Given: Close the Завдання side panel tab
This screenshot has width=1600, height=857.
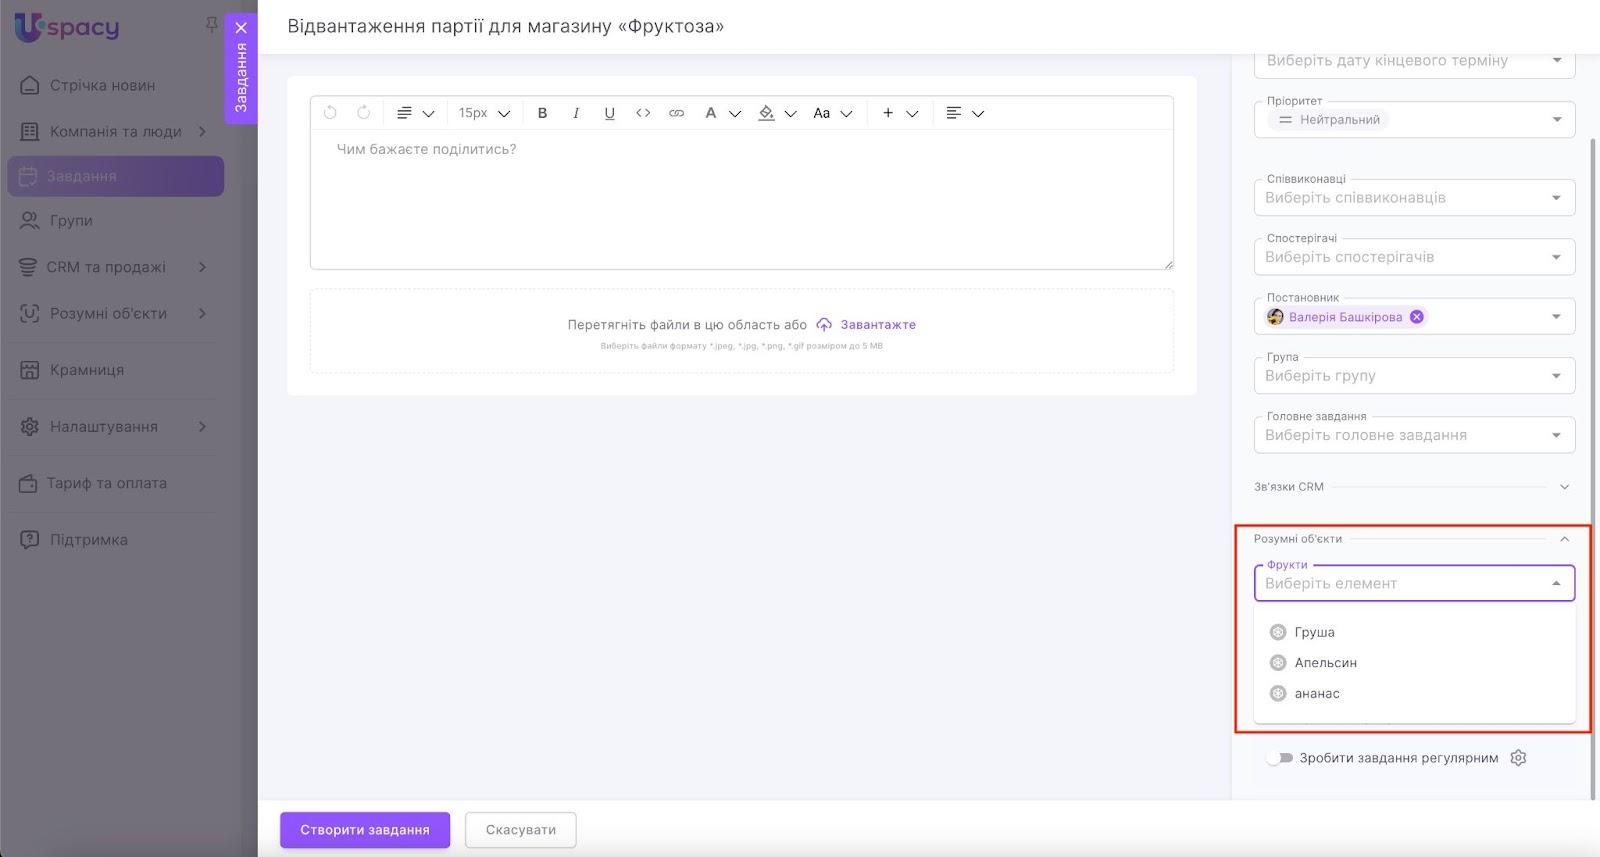Looking at the screenshot, I should point(241,28).
